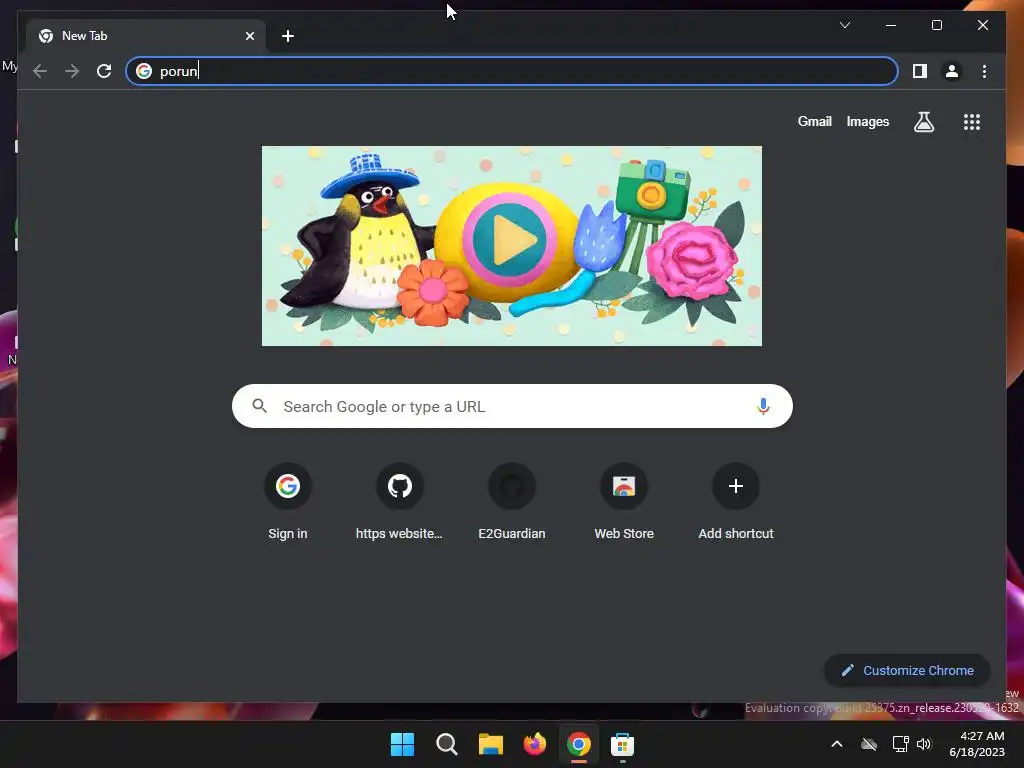Viewport: 1024px width, 768px height.
Task: Close the New Tab tab
Action: click(249, 36)
